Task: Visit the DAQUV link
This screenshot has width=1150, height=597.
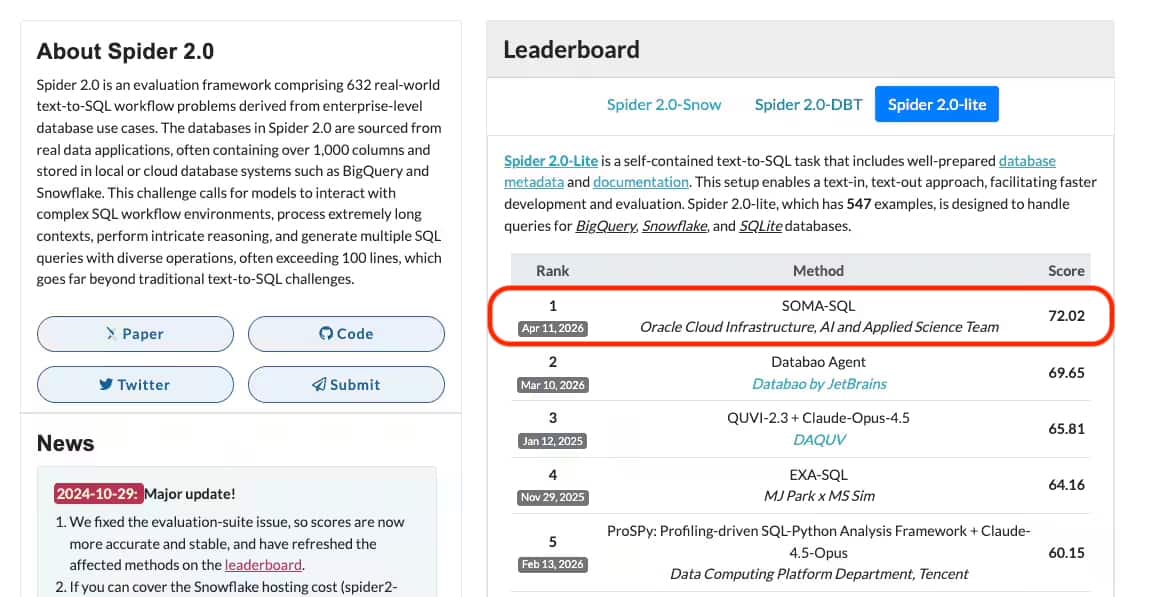Action: [x=820, y=440]
